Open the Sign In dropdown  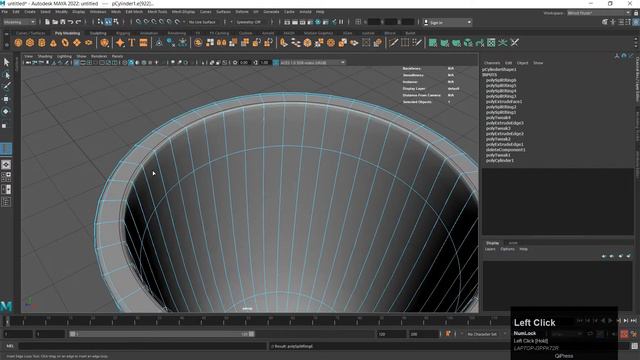[448, 22]
